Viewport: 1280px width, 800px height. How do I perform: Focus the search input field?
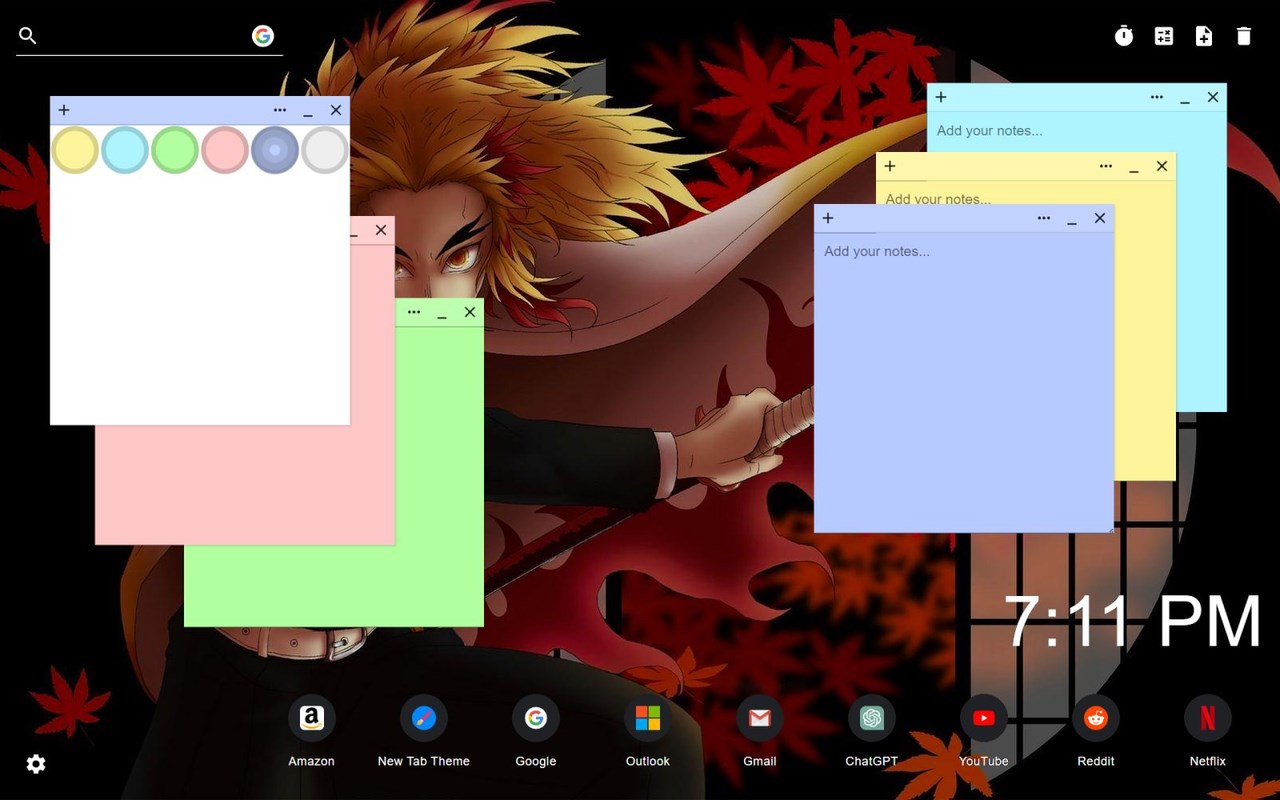tap(140, 36)
